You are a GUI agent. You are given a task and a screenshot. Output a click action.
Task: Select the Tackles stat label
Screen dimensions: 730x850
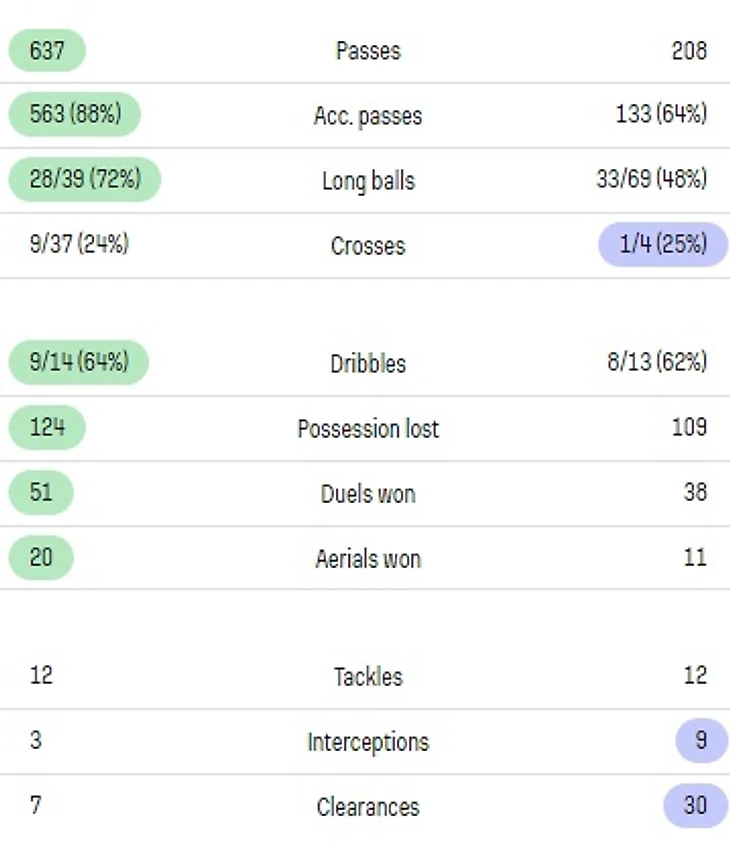(368, 677)
